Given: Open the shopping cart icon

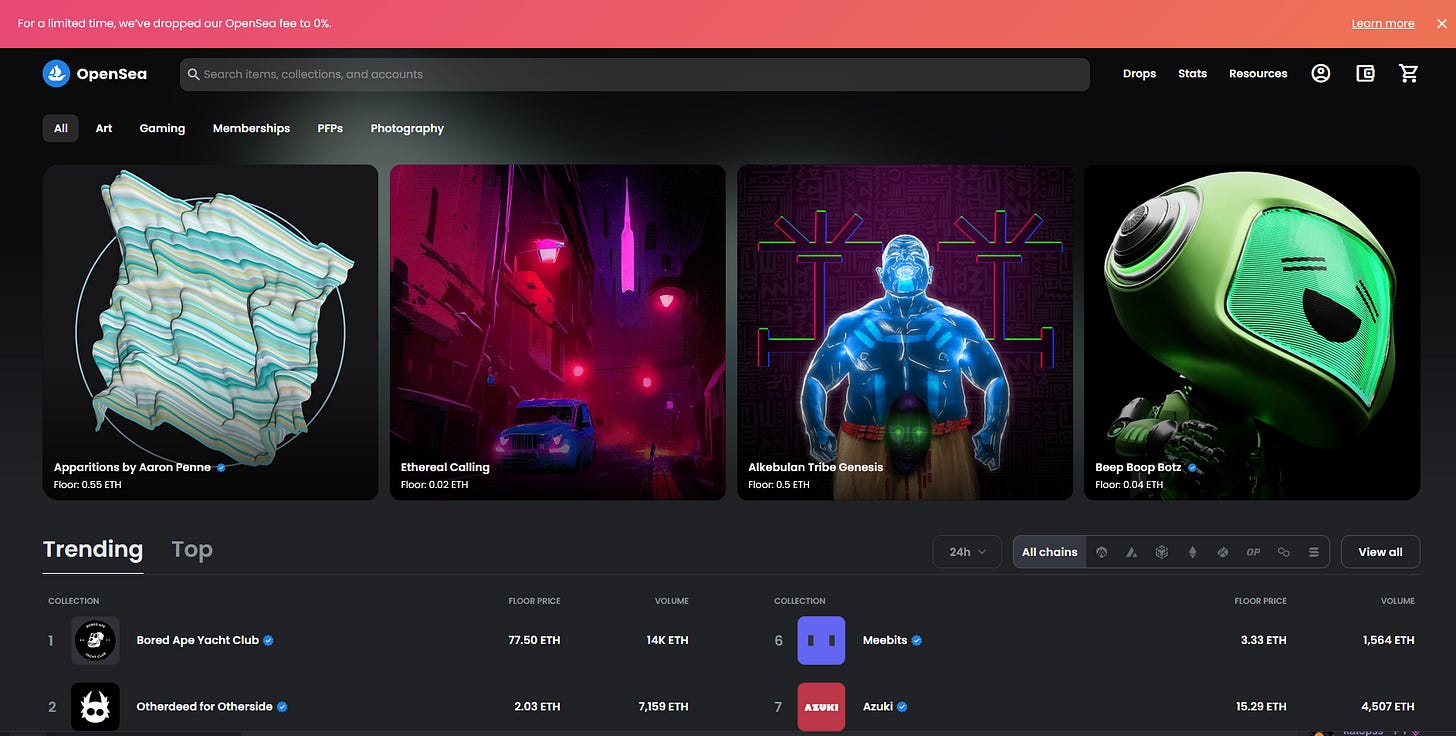Looking at the screenshot, I should [1409, 73].
